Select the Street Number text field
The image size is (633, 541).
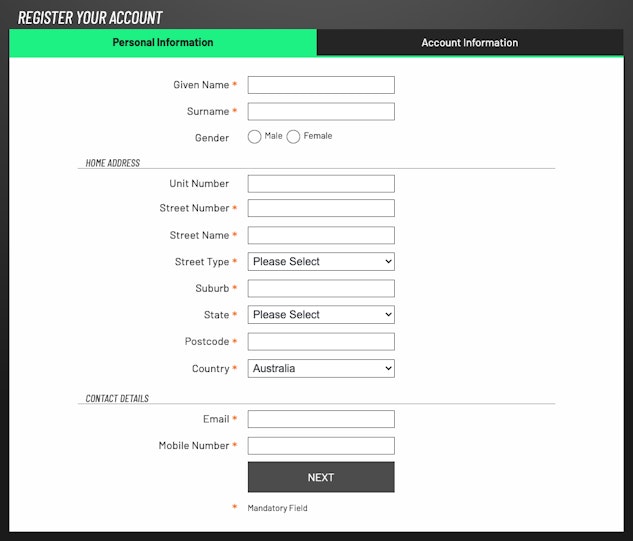(x=321, y=209)
